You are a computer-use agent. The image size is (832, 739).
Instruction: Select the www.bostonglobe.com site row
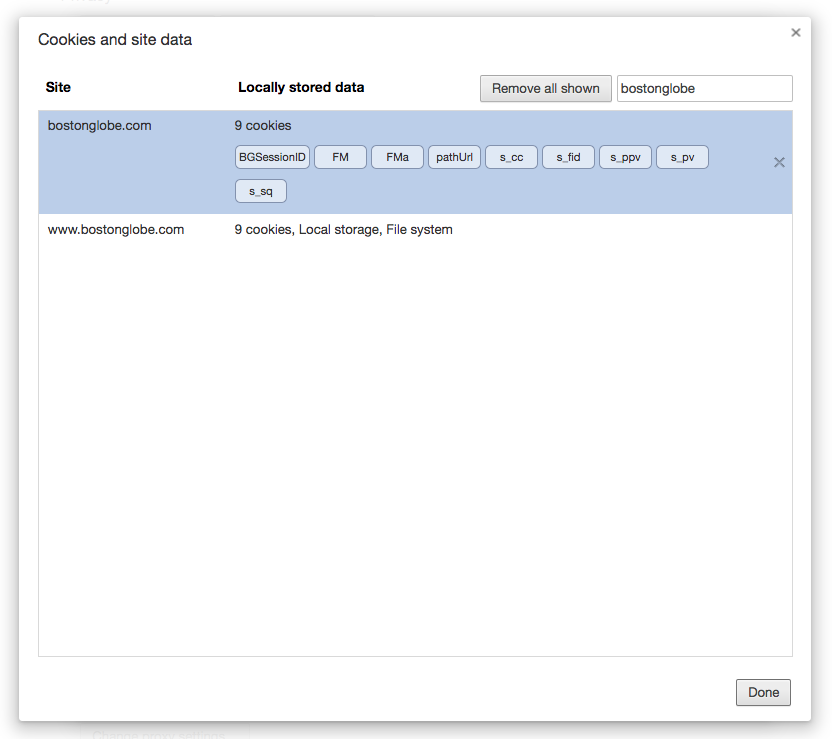pos(415,230)
